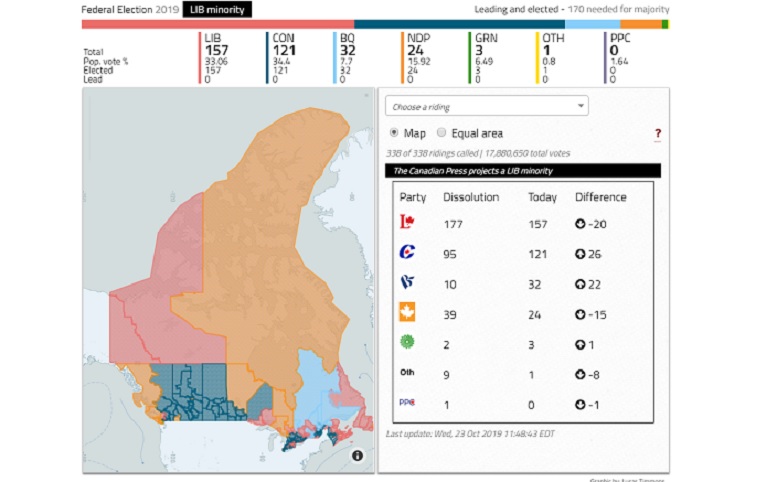Click the NDP orange maple leaf logo

coord(407,312)
